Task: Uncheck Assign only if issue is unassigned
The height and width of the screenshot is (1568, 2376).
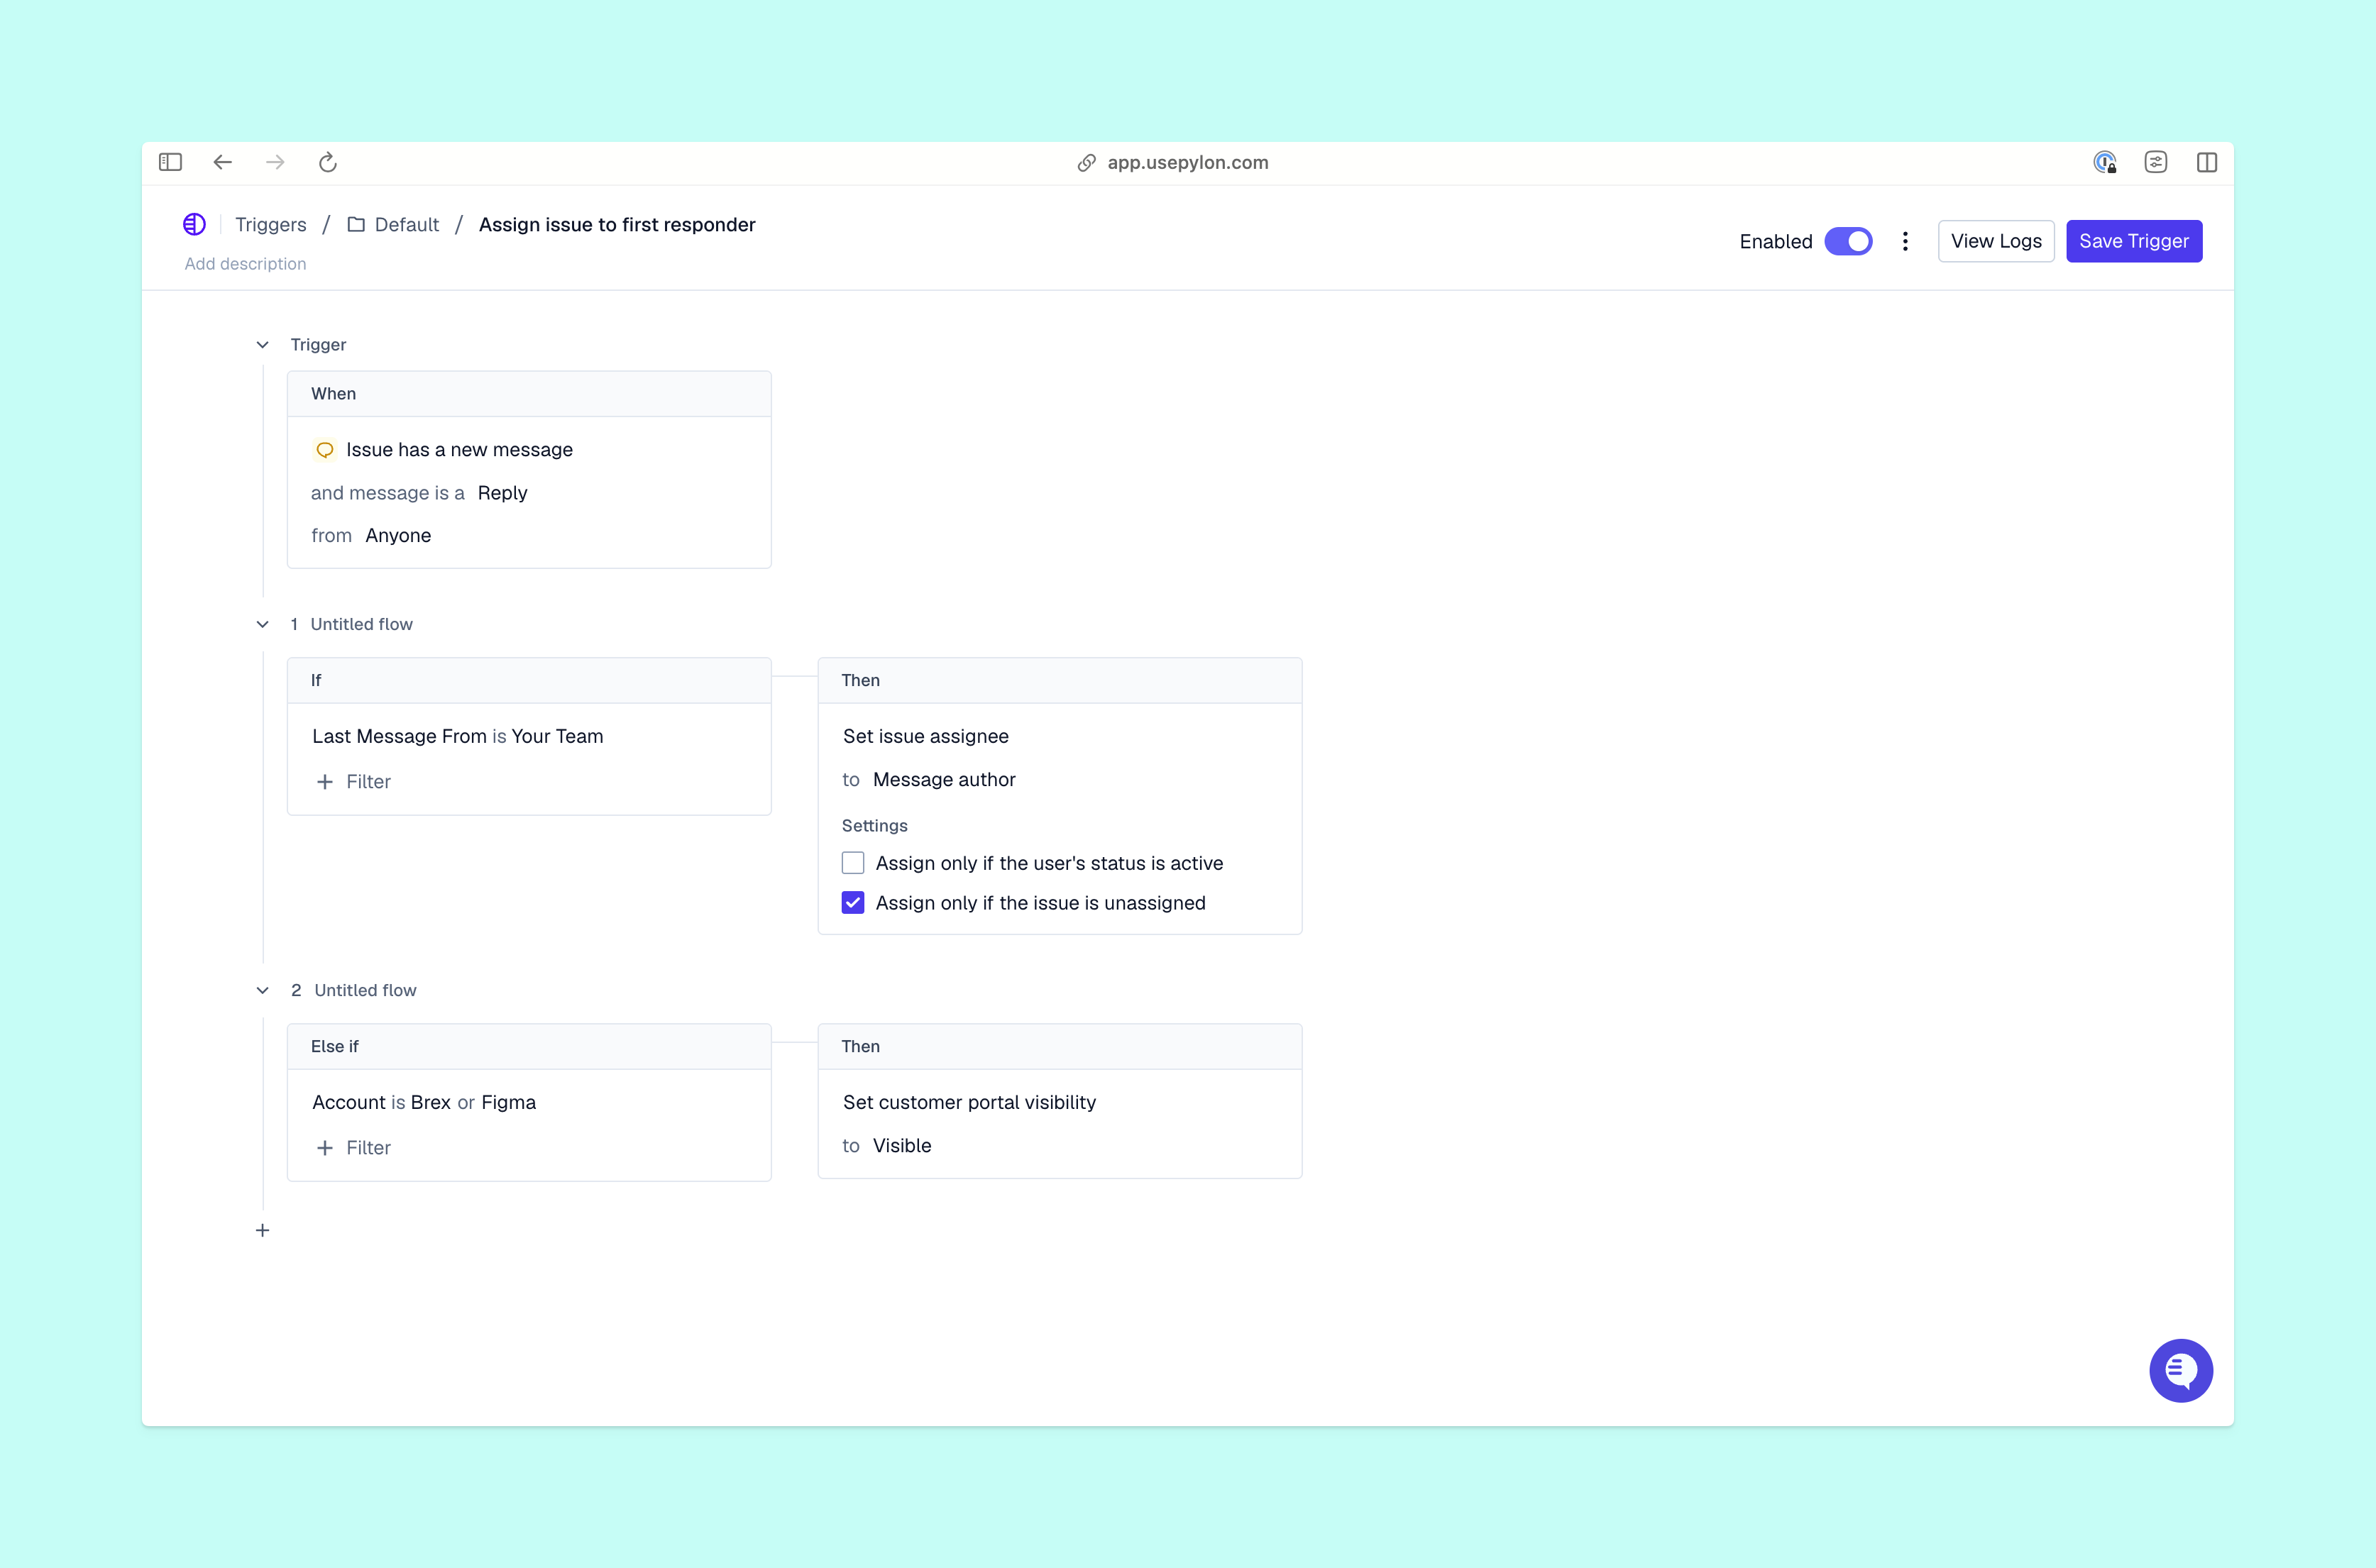Action: (853, 903)
